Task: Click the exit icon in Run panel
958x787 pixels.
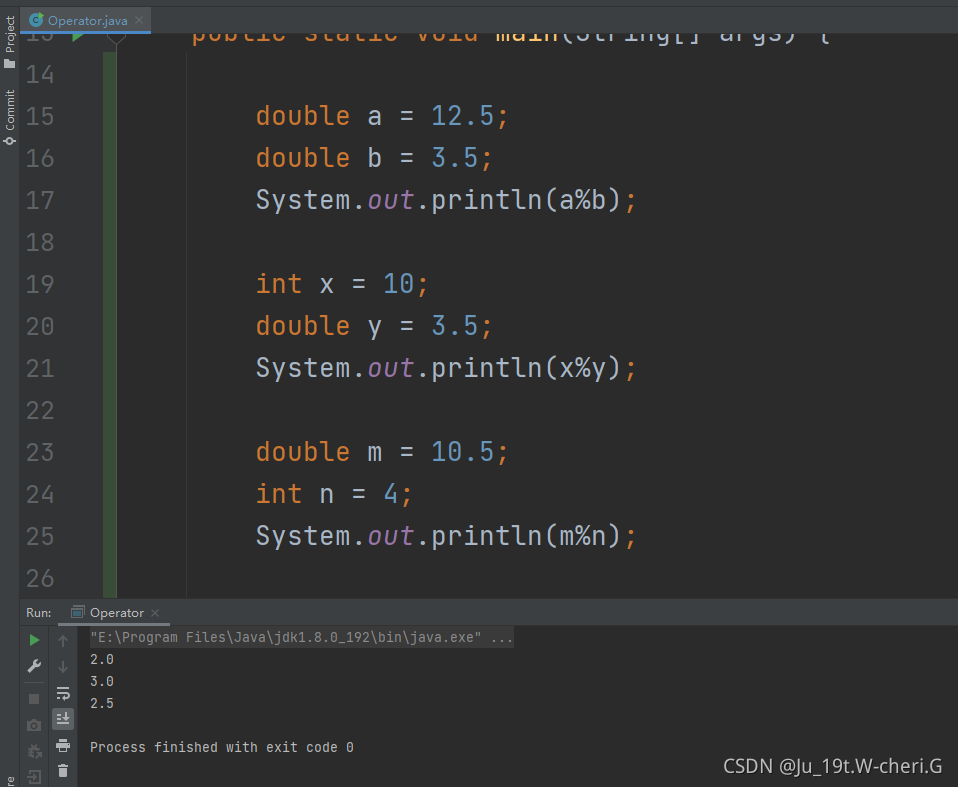Action: (x=34, y=777)
